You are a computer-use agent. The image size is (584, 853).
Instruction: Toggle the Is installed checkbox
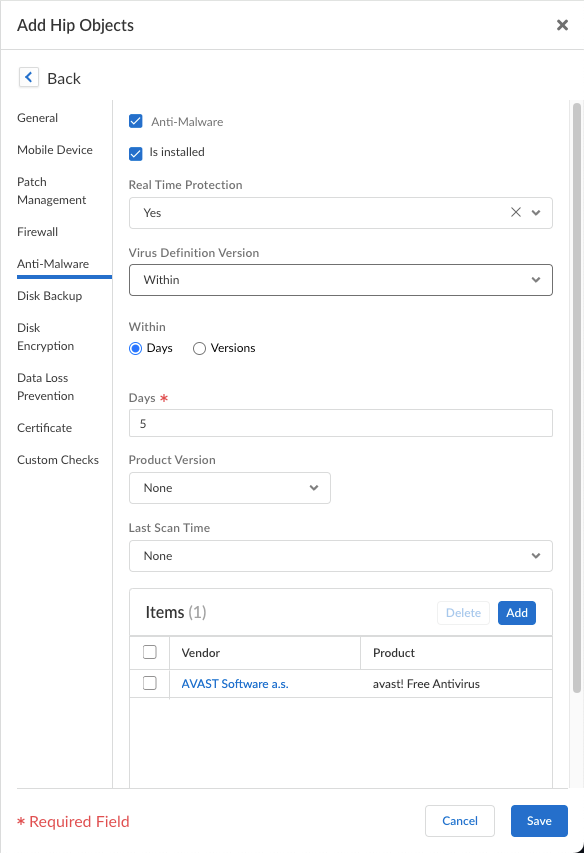click(135, 153)
